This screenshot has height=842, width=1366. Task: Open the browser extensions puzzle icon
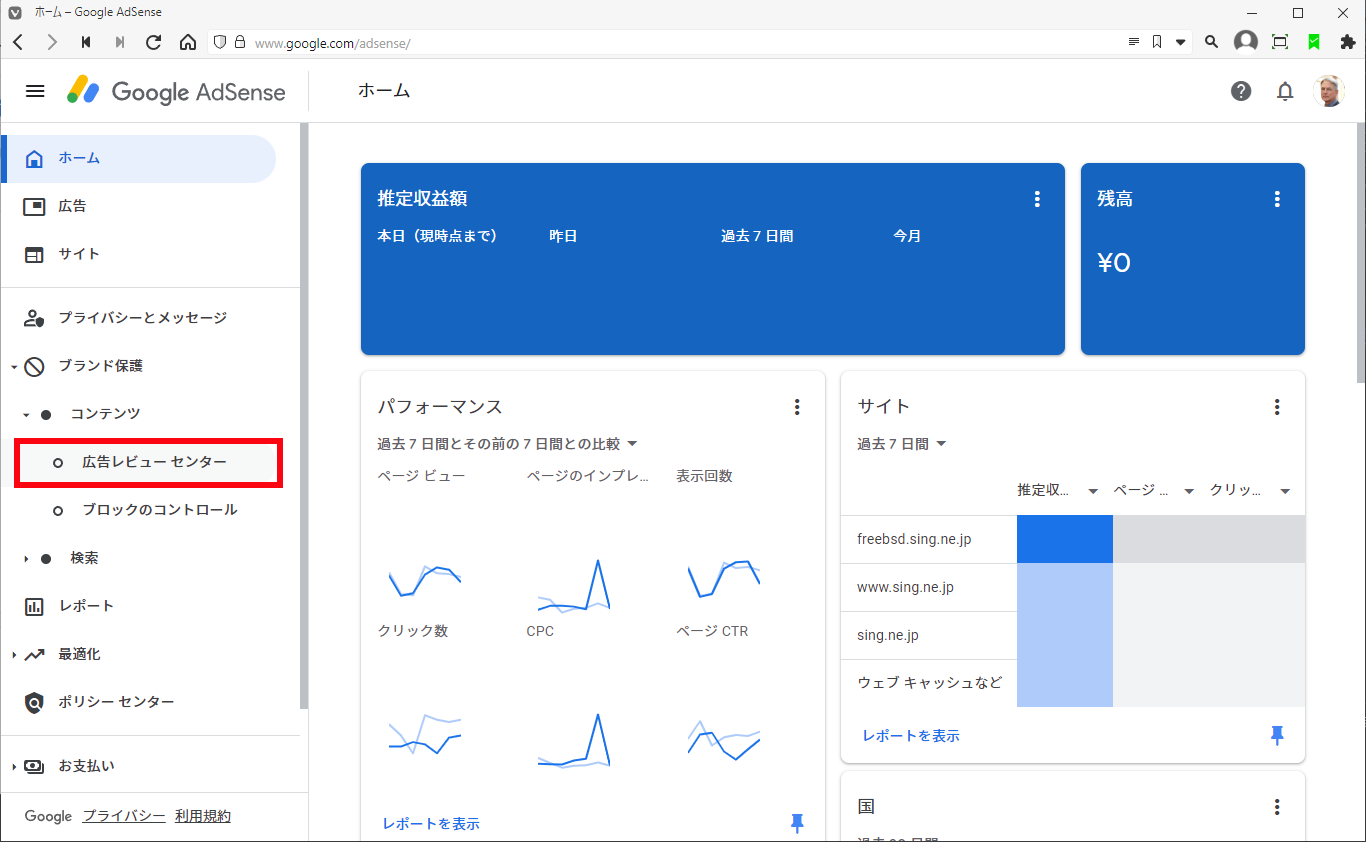(x=1347, y=42)
